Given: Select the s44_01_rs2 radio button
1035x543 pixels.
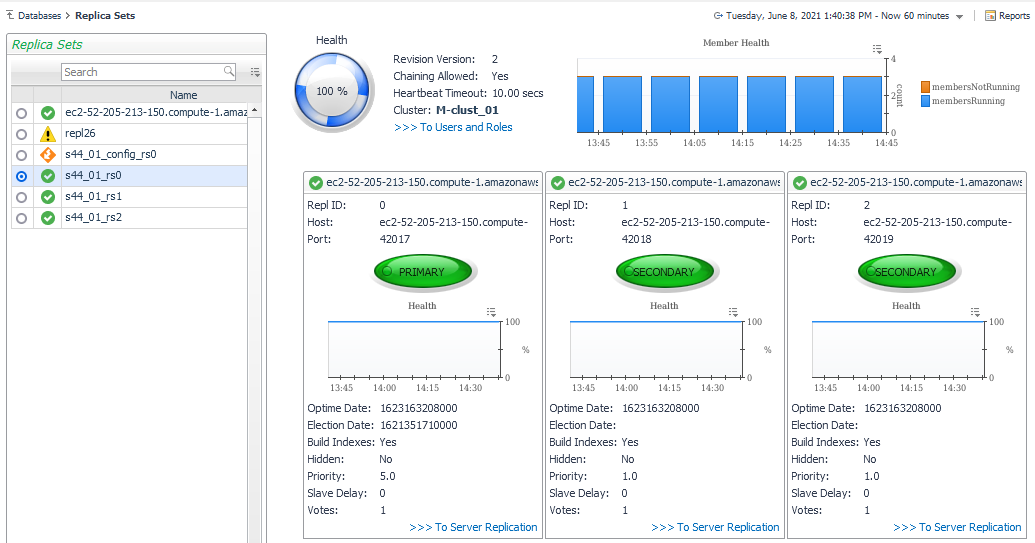Looking at the screenshot, I should point(21,218).
